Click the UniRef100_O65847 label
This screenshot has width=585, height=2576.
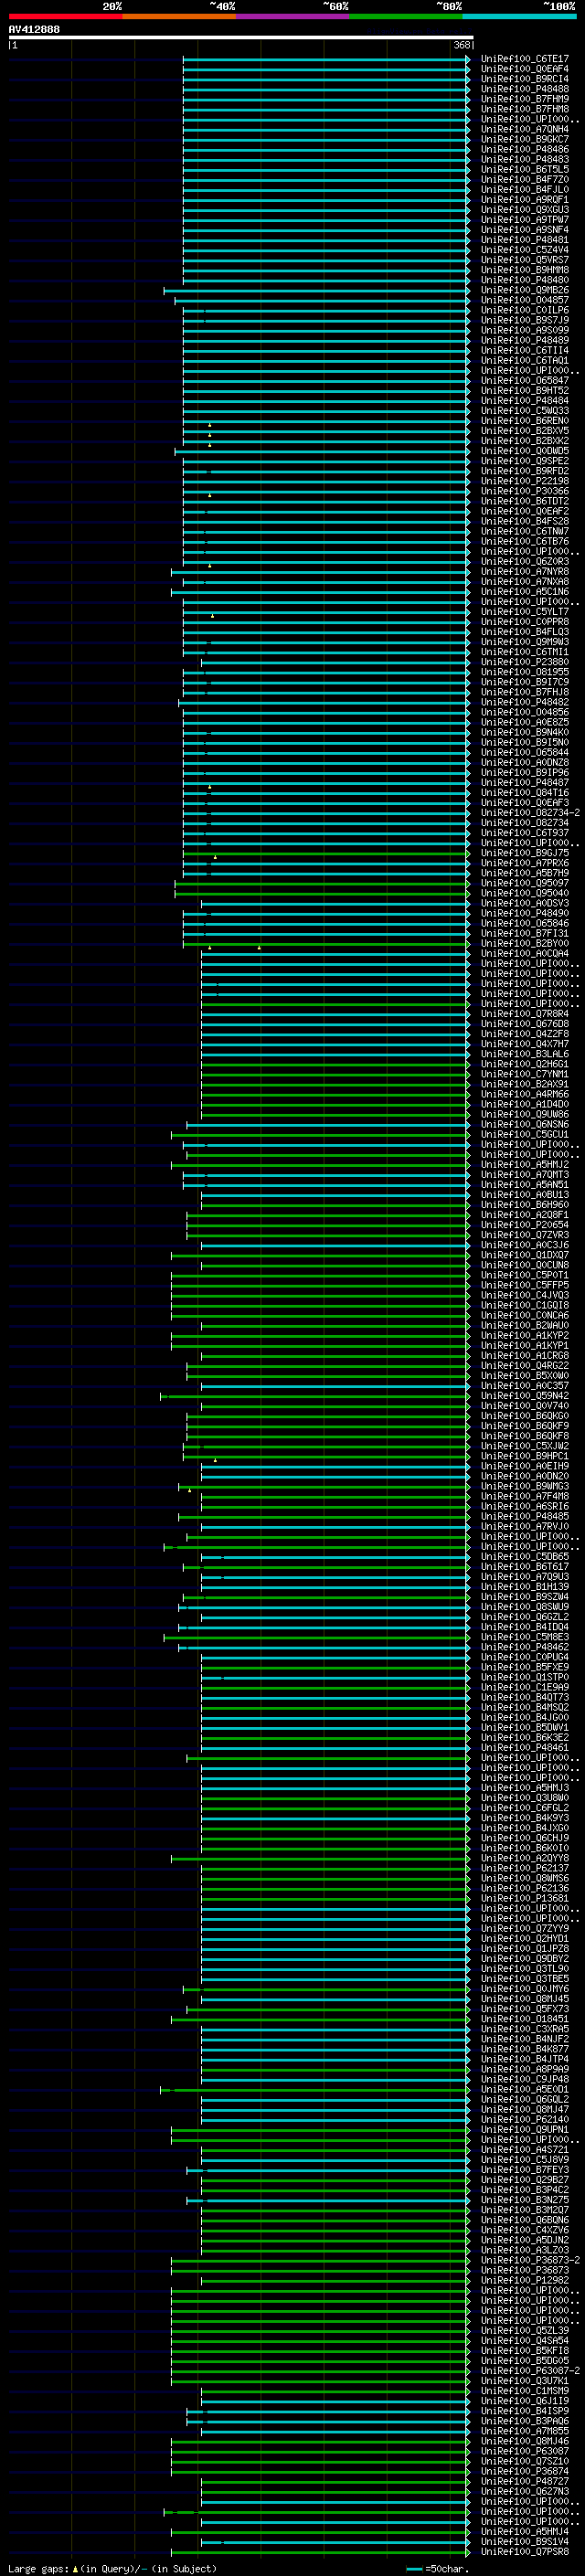pos(524,381)
